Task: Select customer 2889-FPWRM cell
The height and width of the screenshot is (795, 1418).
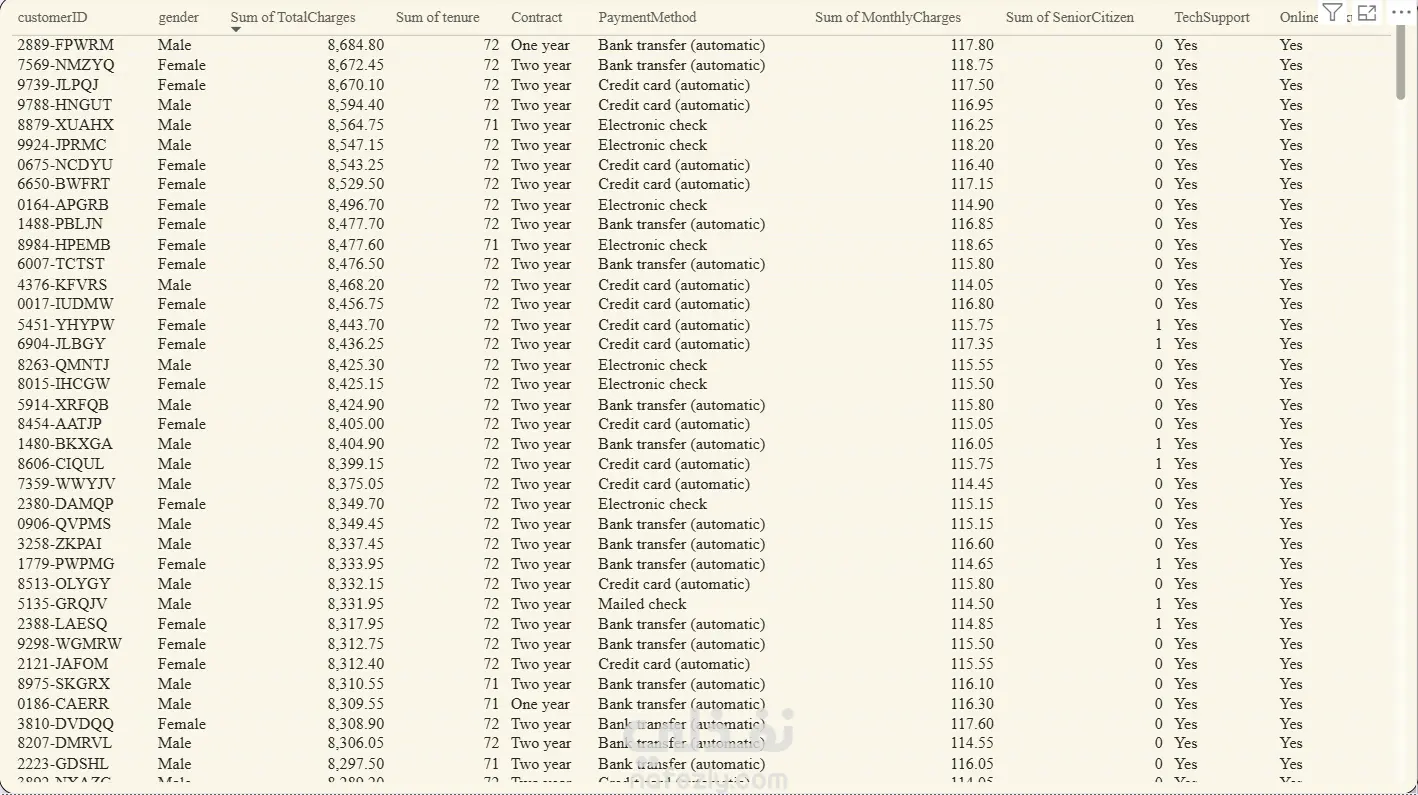Action: pos(66,45)
